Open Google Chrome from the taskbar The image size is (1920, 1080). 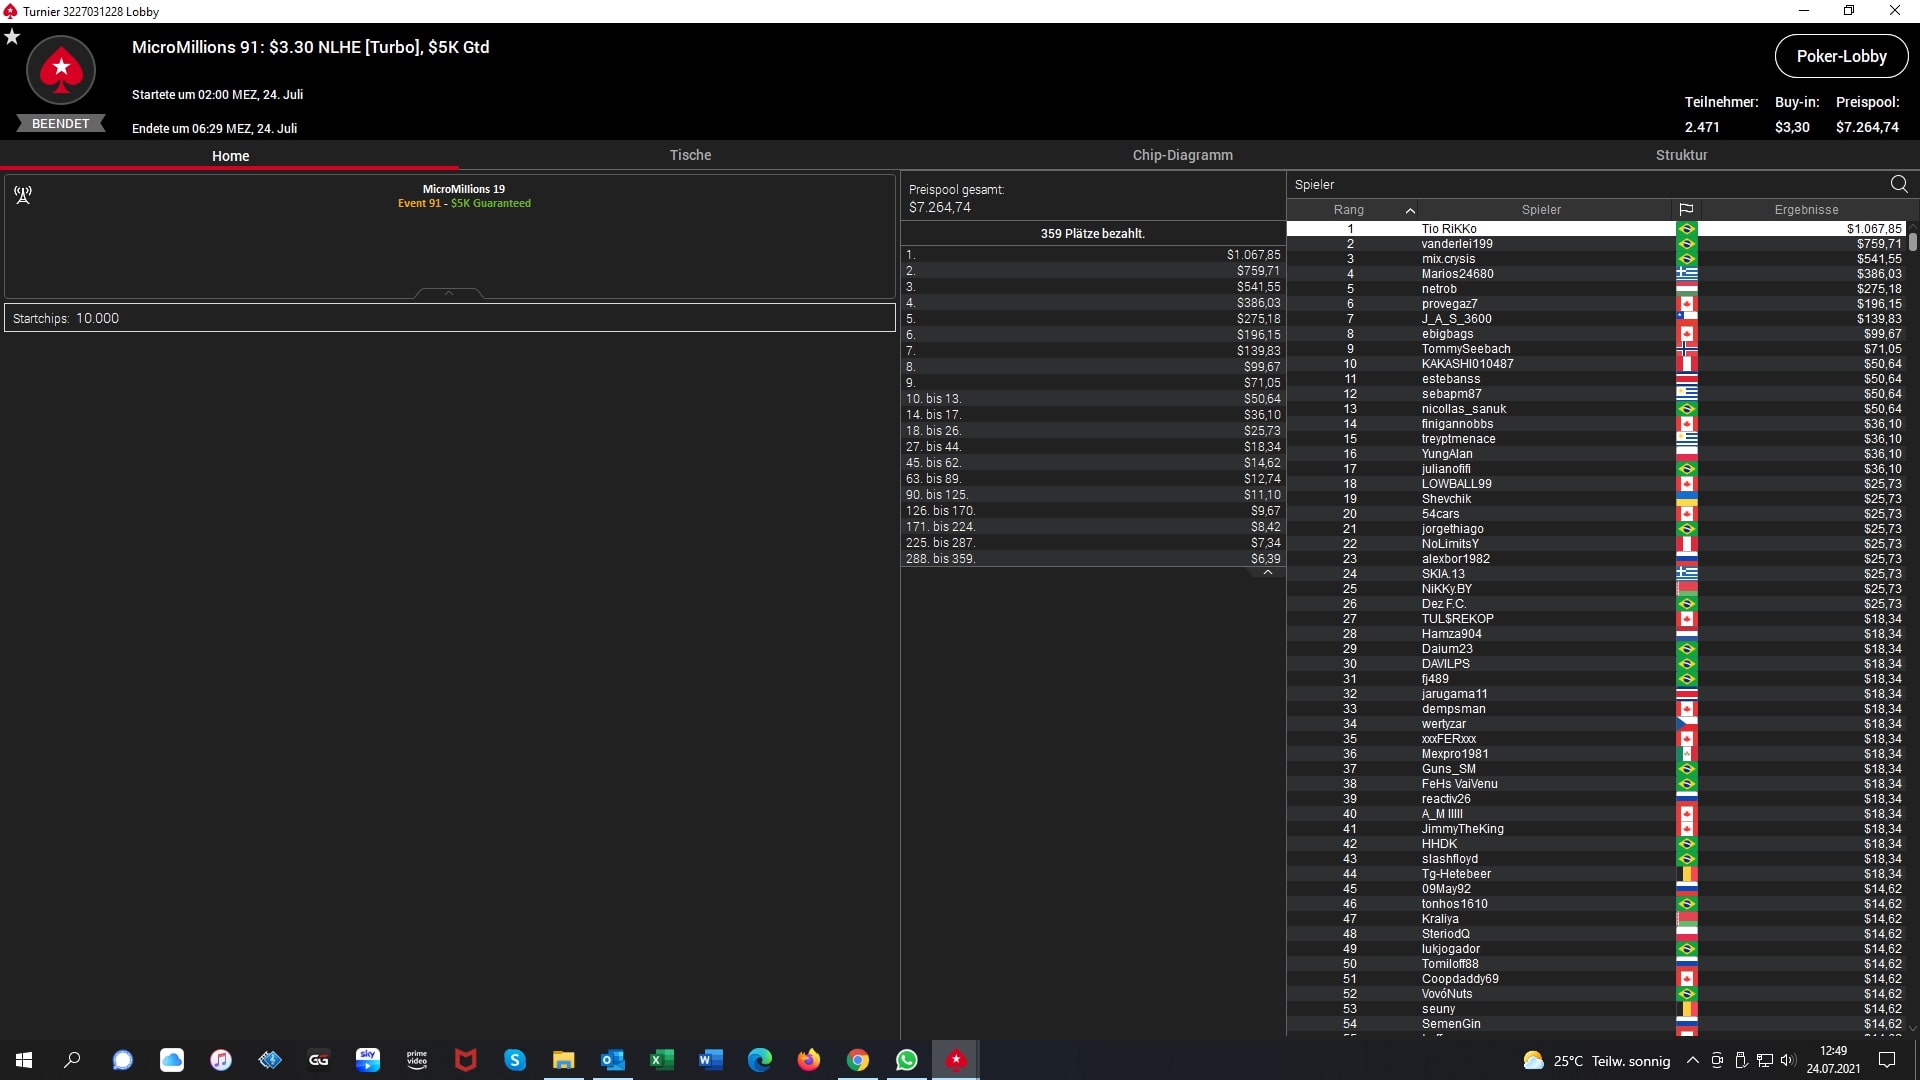point(858,1060)
